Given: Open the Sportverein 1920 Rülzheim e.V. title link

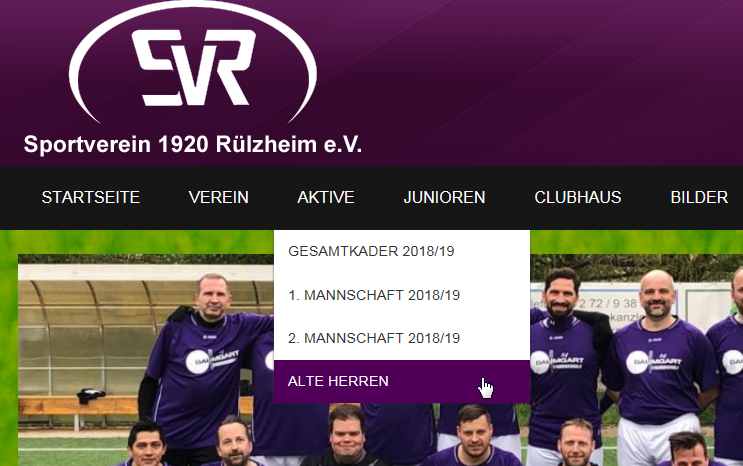Looking at the screenshot, I should tap(193, 144).
